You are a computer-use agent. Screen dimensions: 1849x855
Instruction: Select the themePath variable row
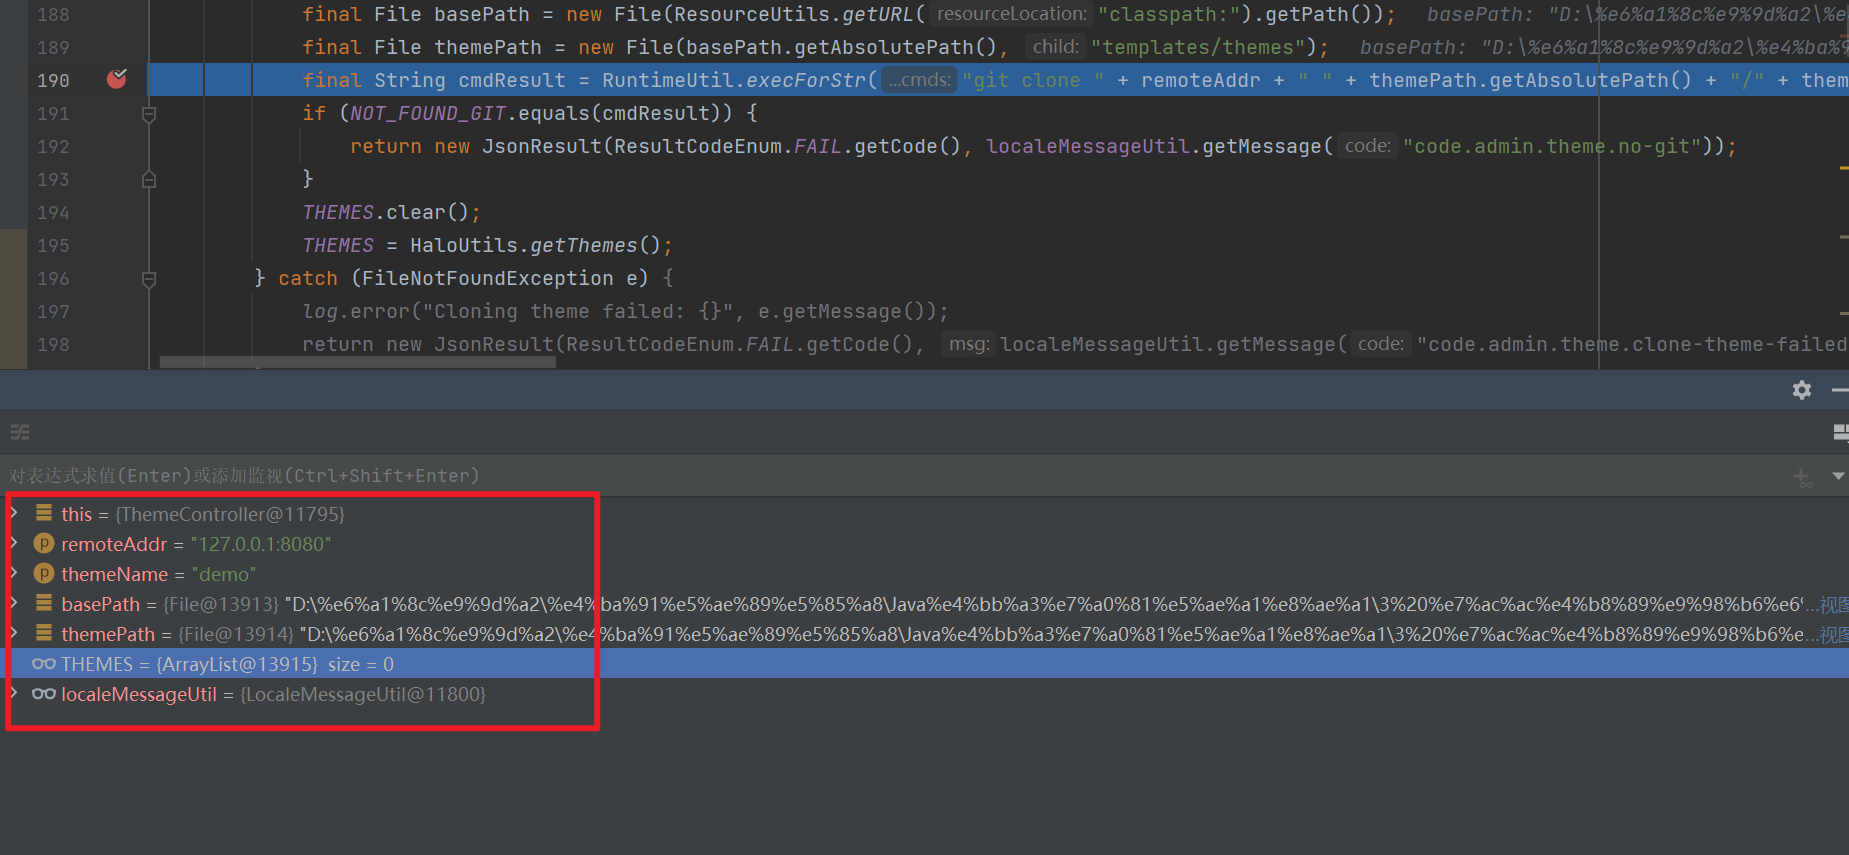pos(108,634)
